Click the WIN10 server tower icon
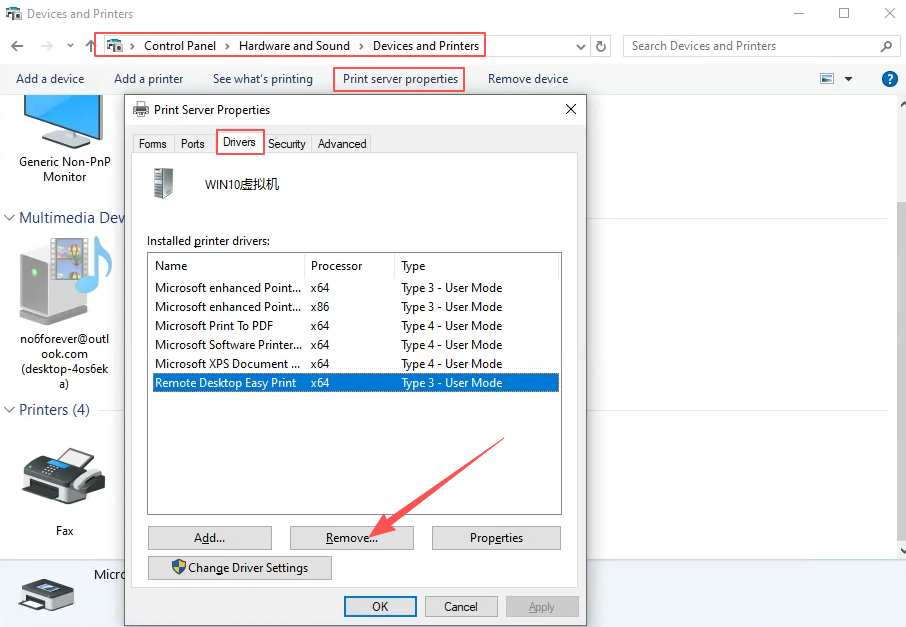Screen dimensions: 906x627 coord(163,183)
